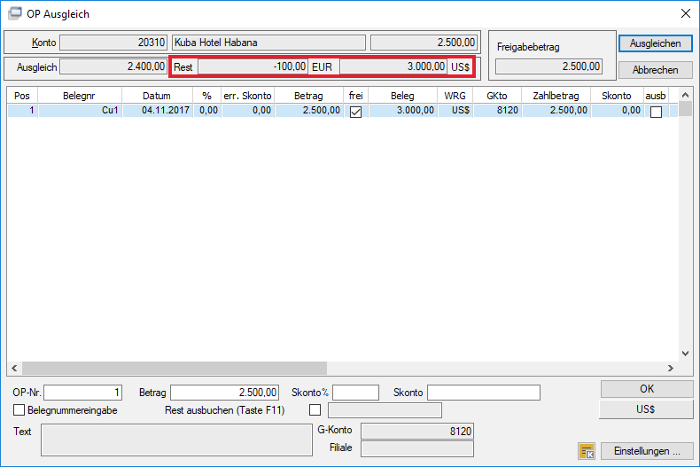Click the scroll up arrow of table
The width and height of the screenshot is (700, 467).
[x=685, y=95]
